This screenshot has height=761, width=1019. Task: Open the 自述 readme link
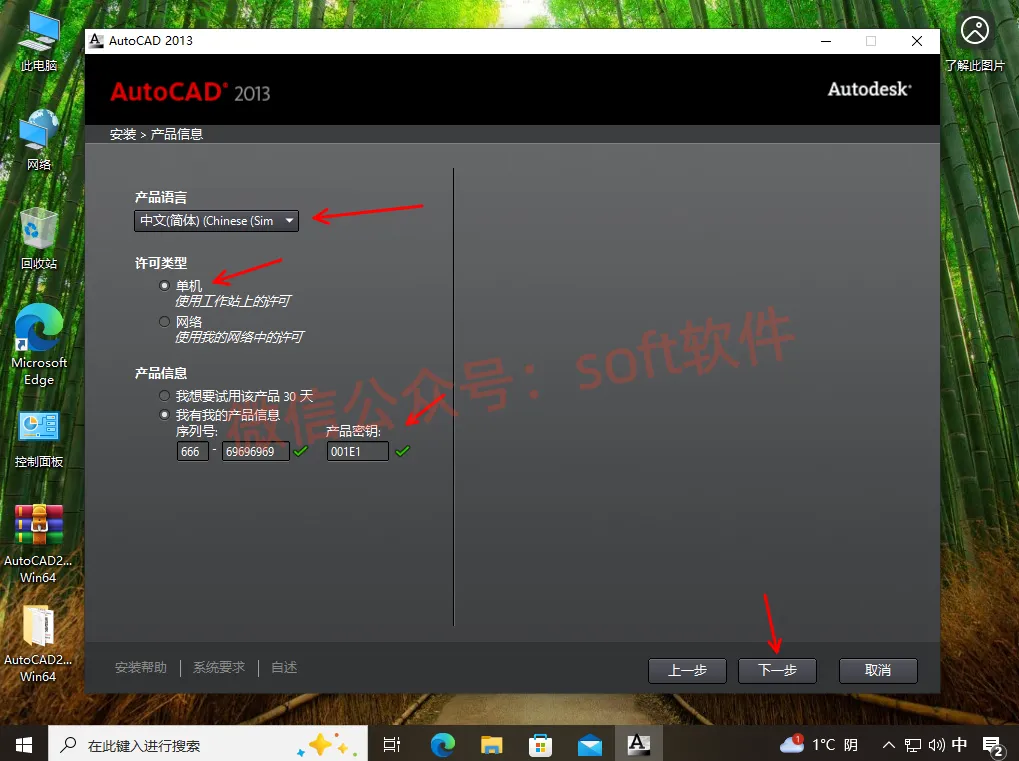tap(284, 667)
